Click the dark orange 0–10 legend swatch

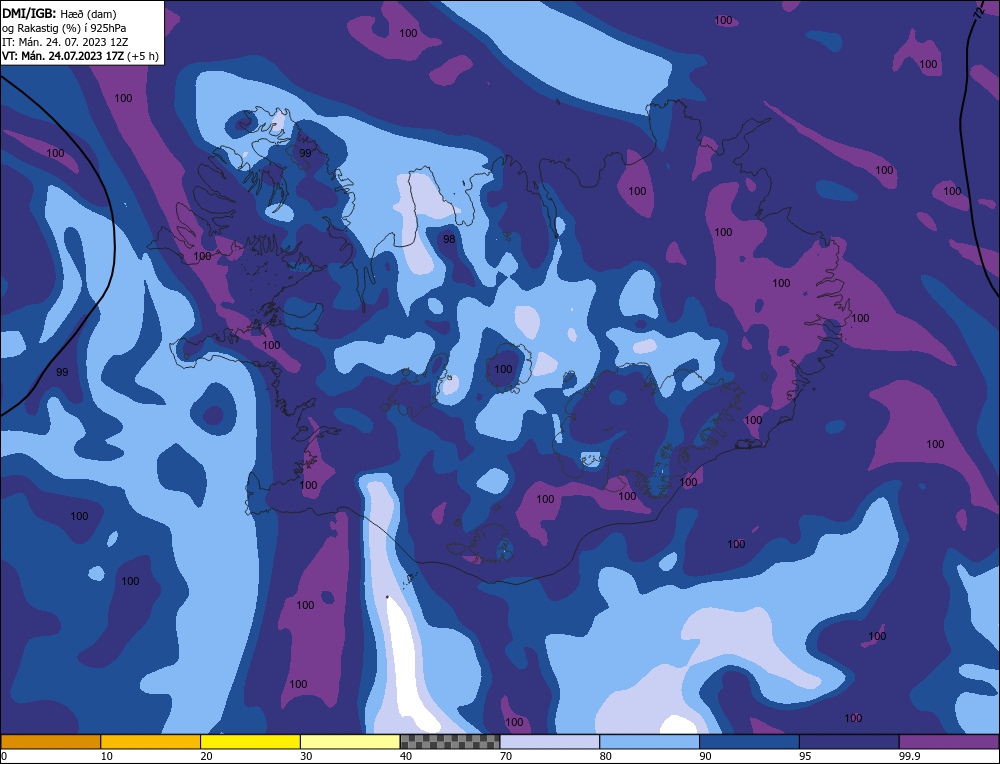point(50,741)
